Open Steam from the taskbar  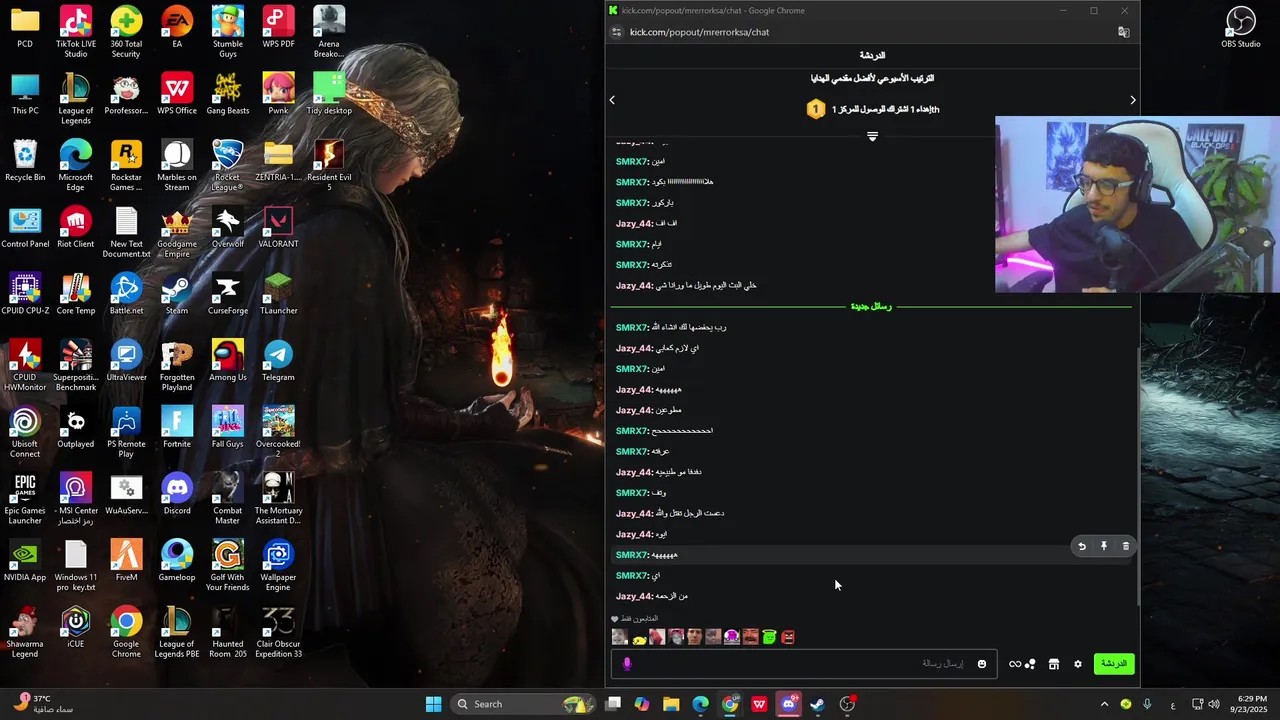point(818,704)
